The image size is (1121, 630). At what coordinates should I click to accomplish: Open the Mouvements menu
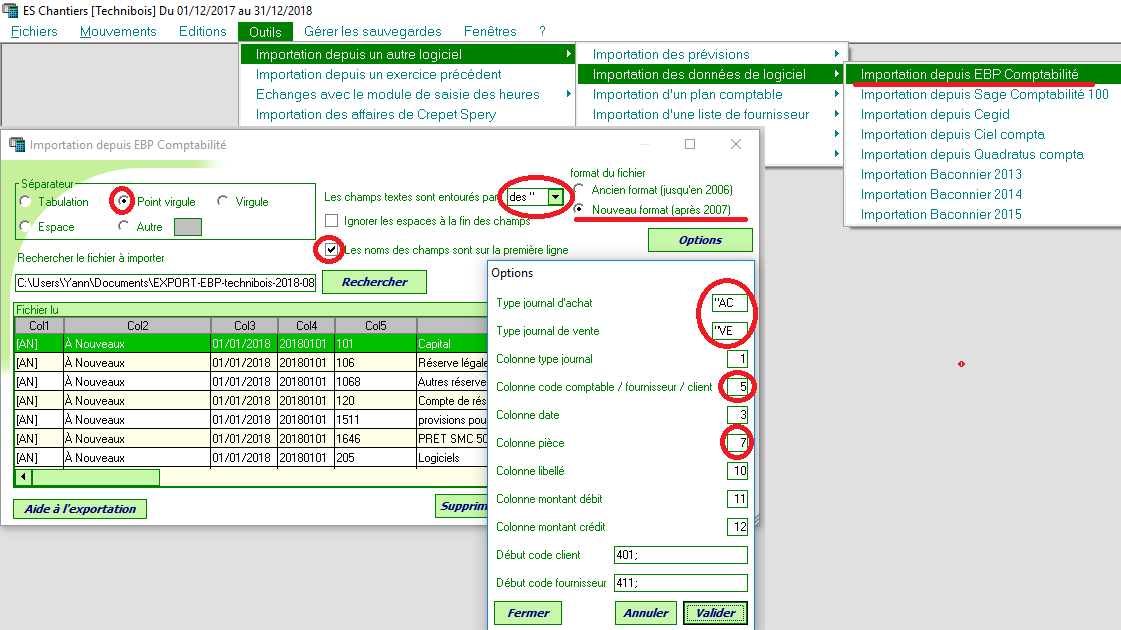coord(118,31)
